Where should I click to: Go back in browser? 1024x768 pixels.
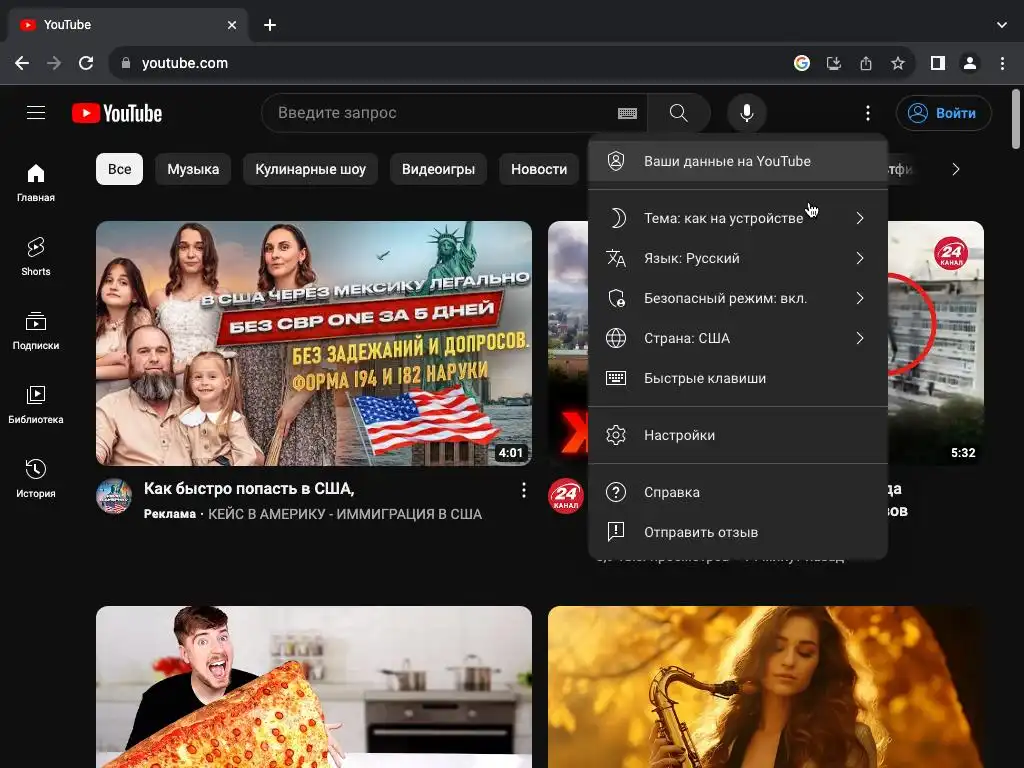22,63
